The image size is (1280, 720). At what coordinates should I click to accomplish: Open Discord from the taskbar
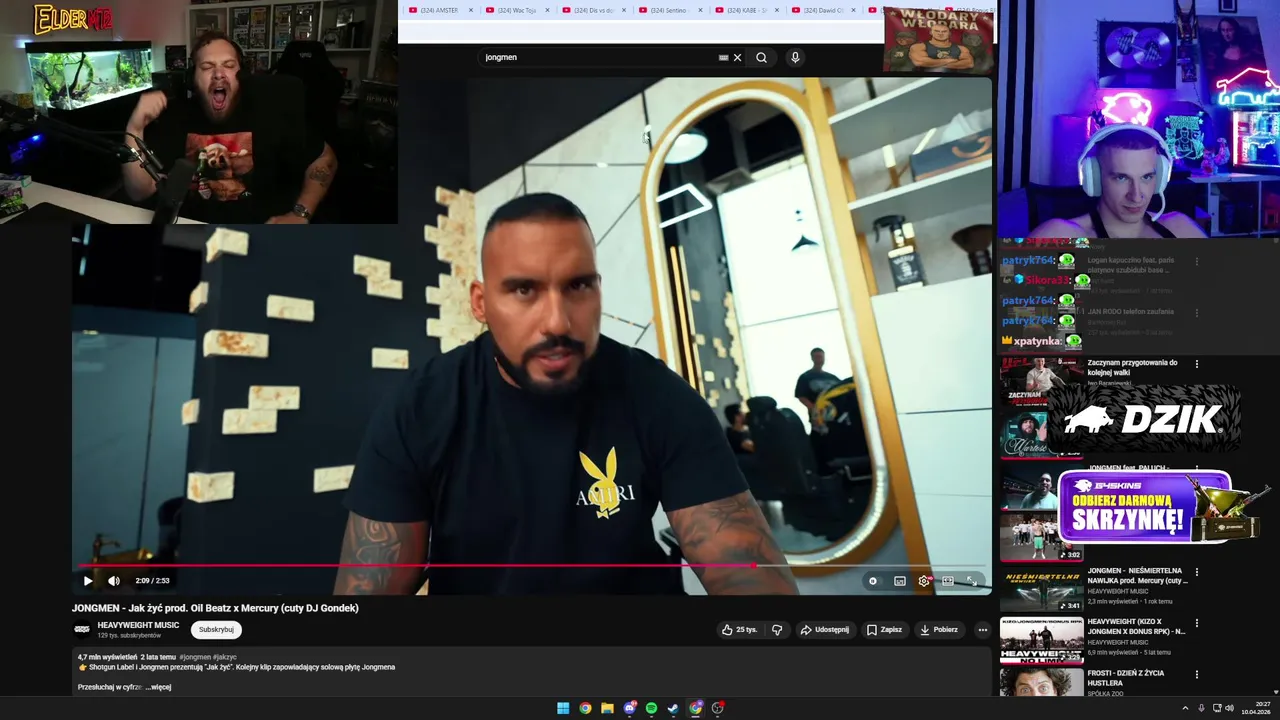(629, 708)
